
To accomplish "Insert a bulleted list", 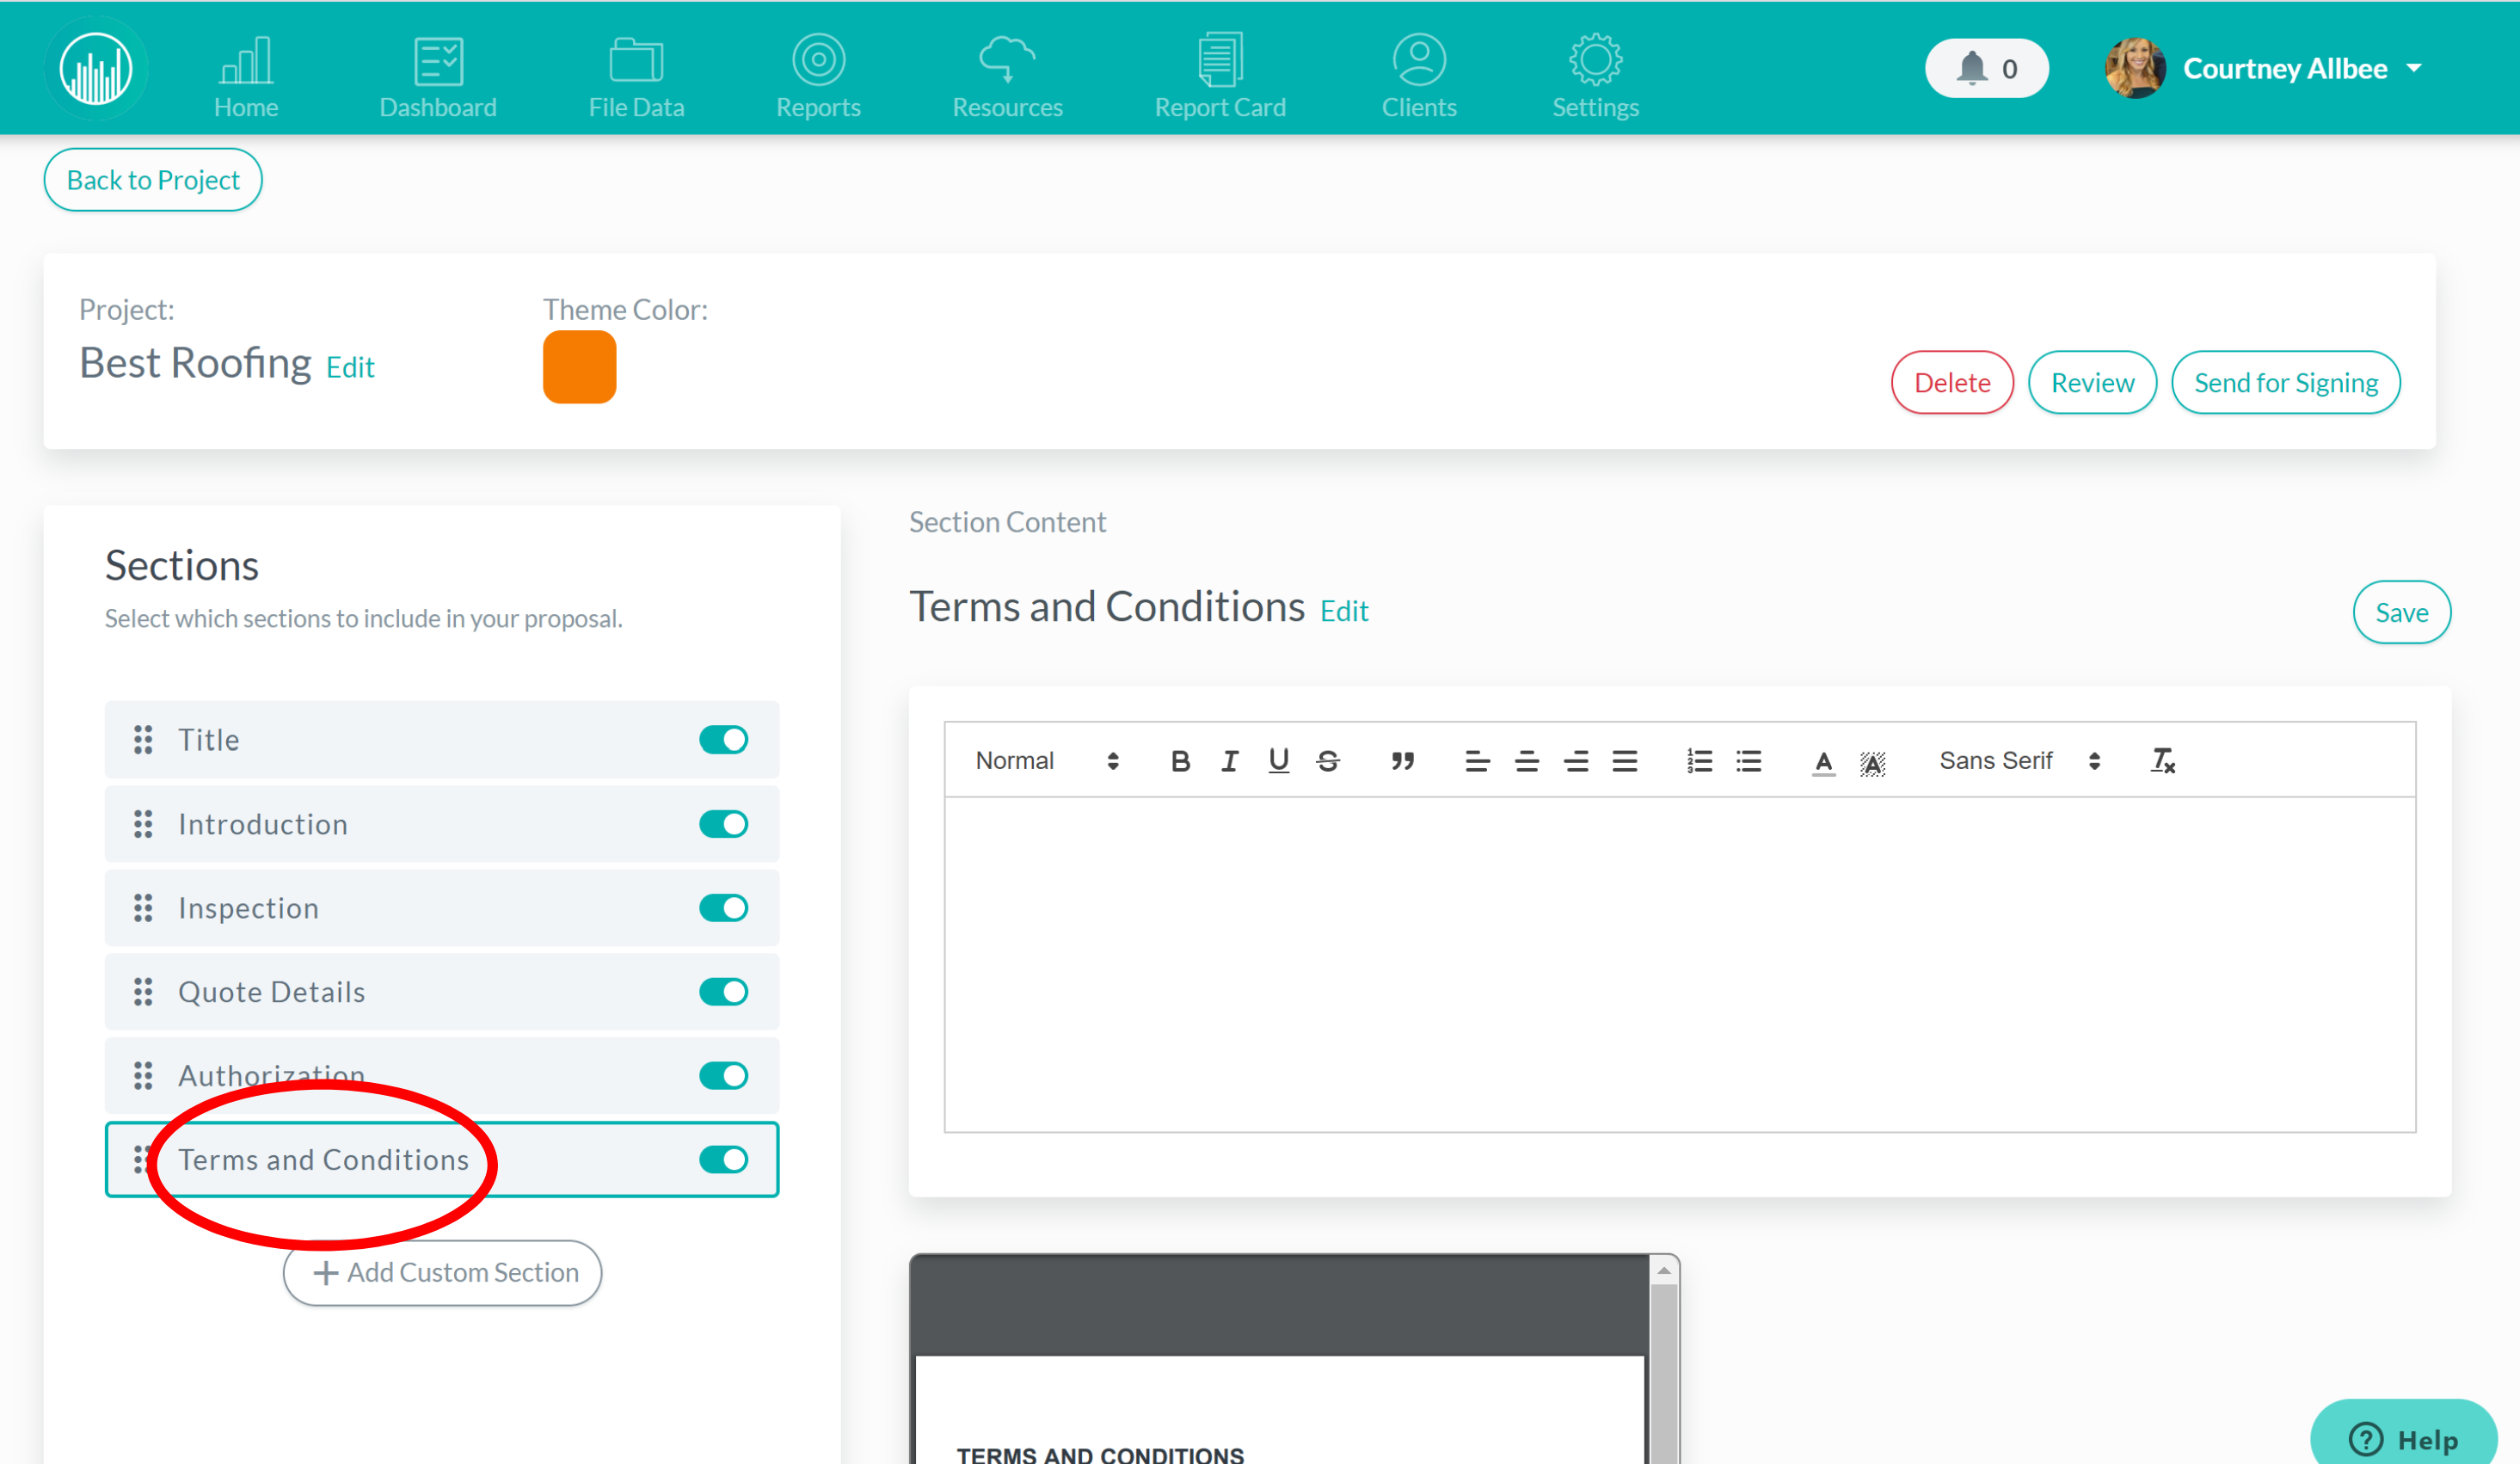I will click(x=1748, y=761).
